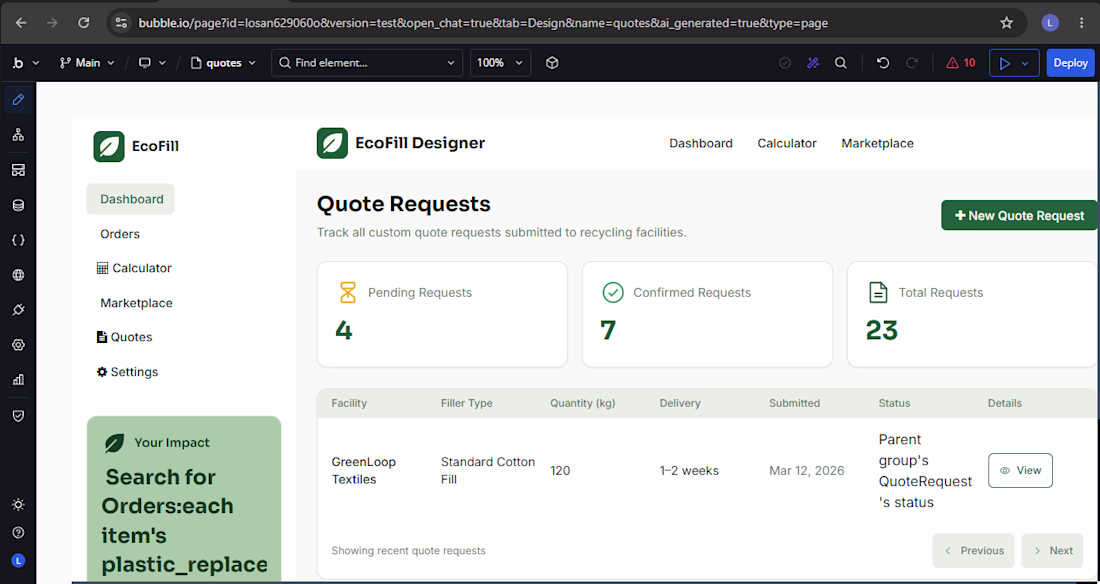Click the Find element search box
Viewport: 1100px width, 584px height.
point(367,63)
